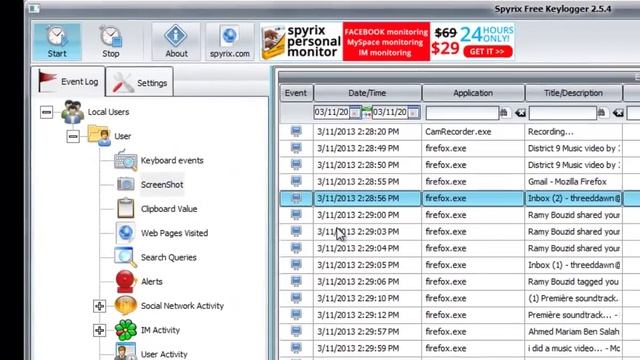Image resolution: width=640 pixels, height=360 pixels.
Task: Click event icon of 2:29:57 PM row
Action: (296, 331)
